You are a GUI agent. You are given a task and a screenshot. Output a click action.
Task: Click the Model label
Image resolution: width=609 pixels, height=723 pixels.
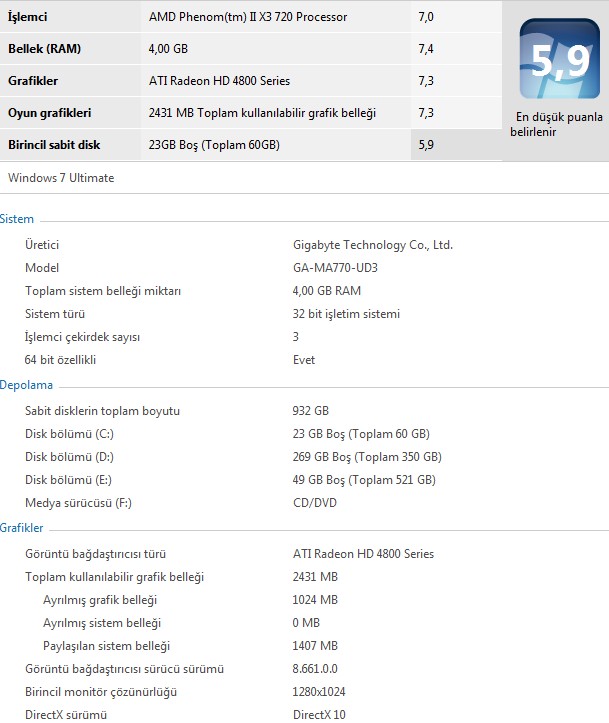coord(42,267)
